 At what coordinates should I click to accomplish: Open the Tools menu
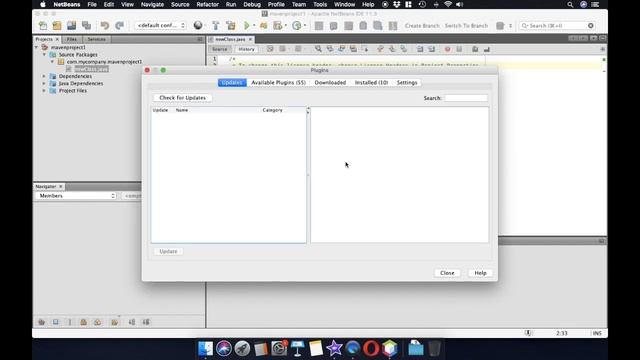coord(320,4)
